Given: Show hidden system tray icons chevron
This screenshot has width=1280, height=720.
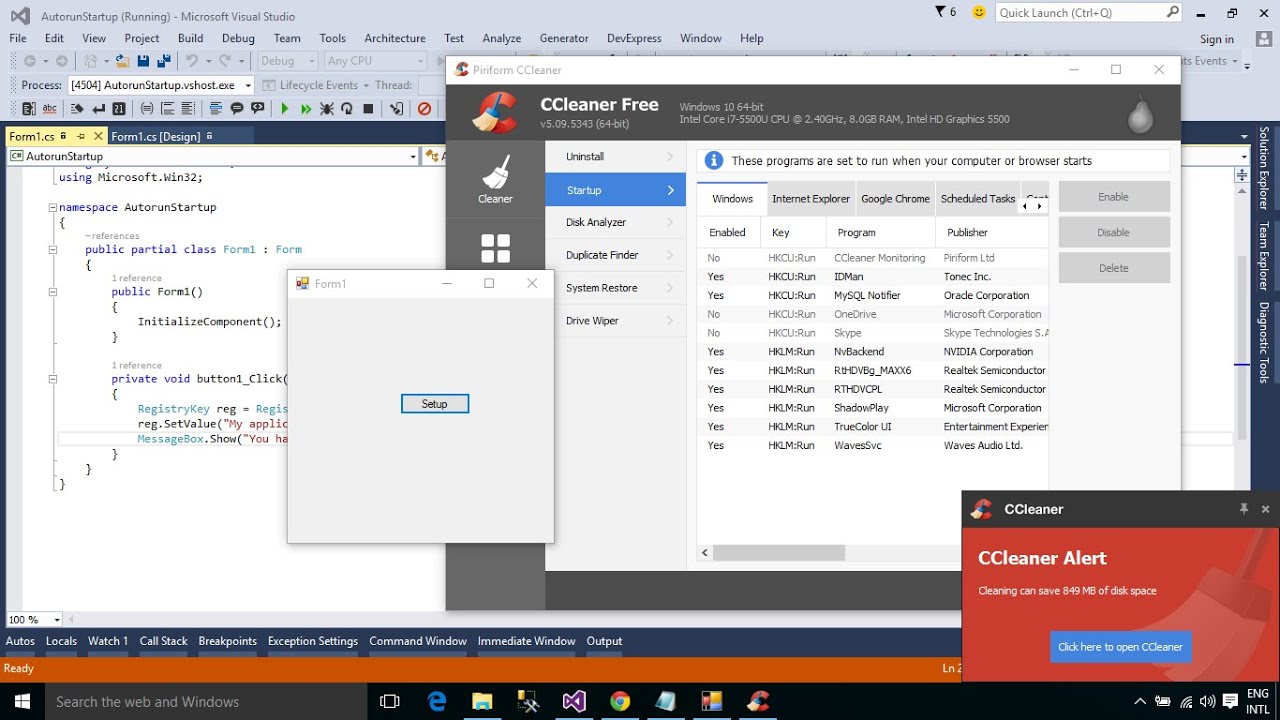Looking at the screenshot, I should (x=1140, y=701).
